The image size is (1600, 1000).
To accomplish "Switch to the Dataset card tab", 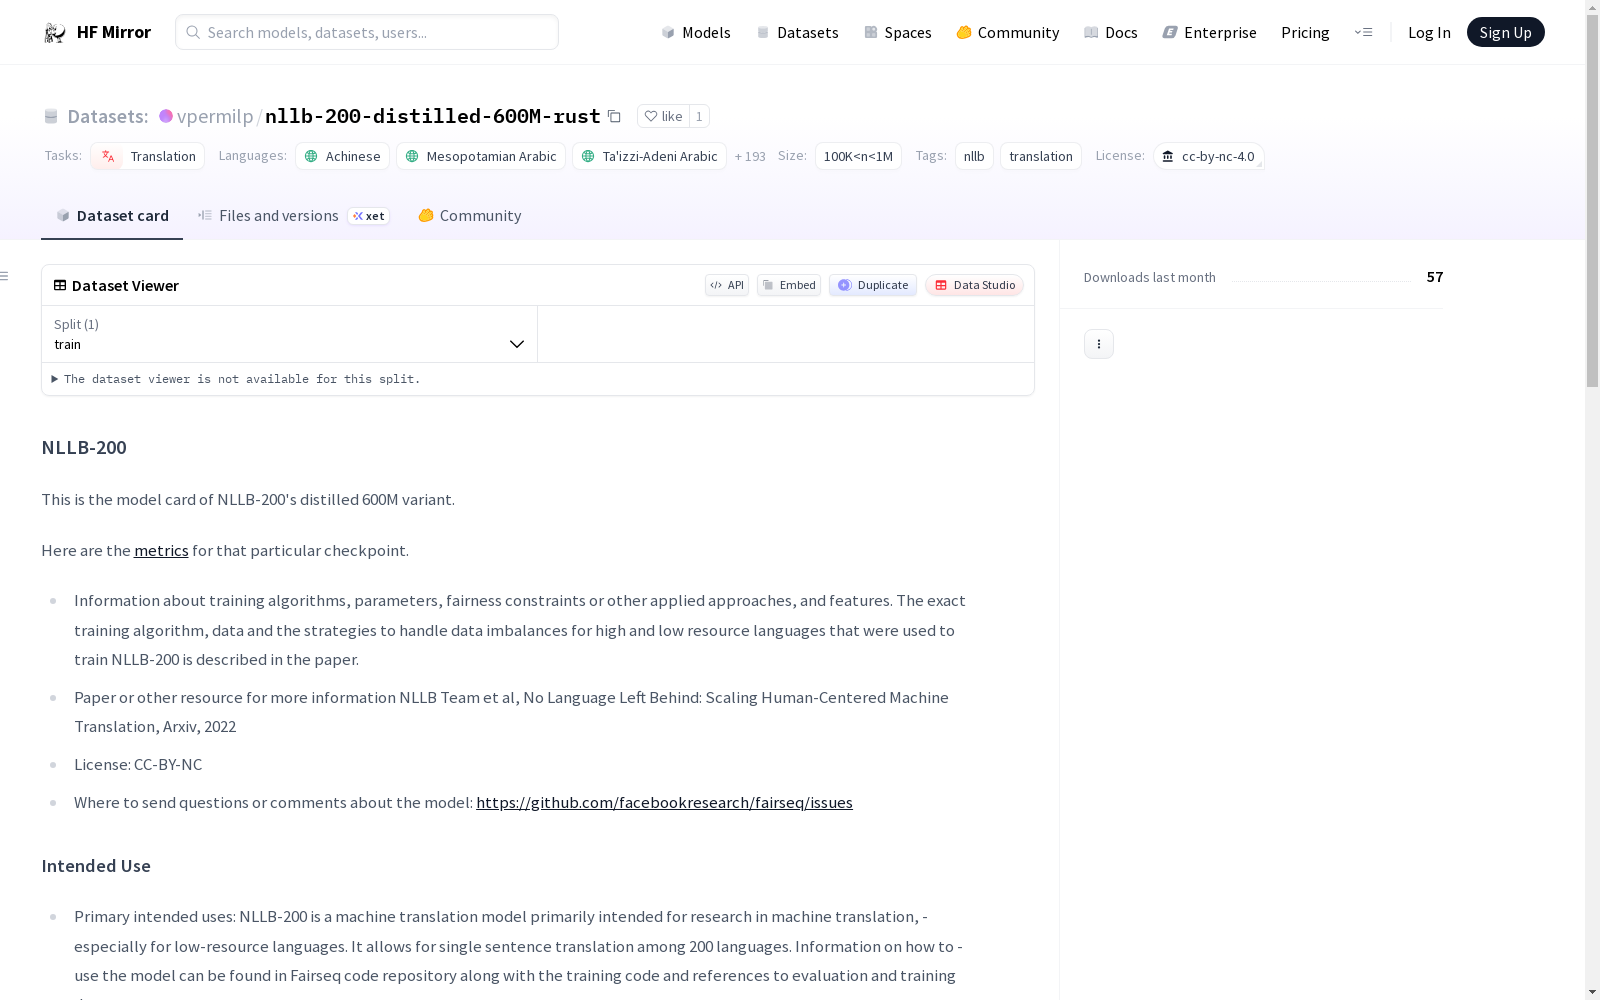I will [112, 216].
